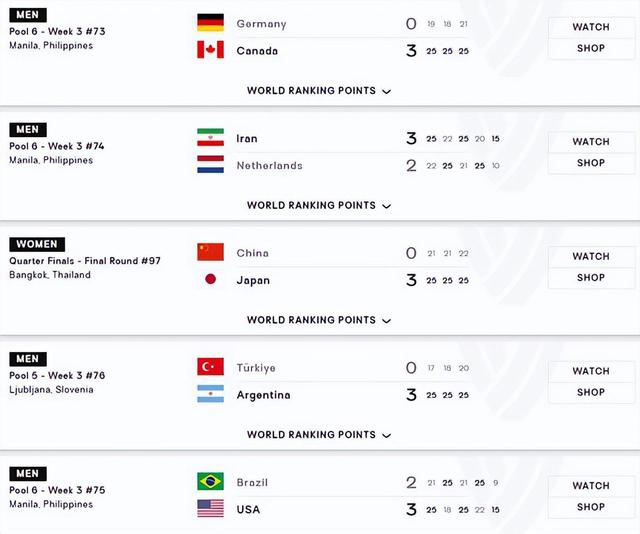Select the WOMEN tag on match #97
640x534 pixels.
coord(37,244)
